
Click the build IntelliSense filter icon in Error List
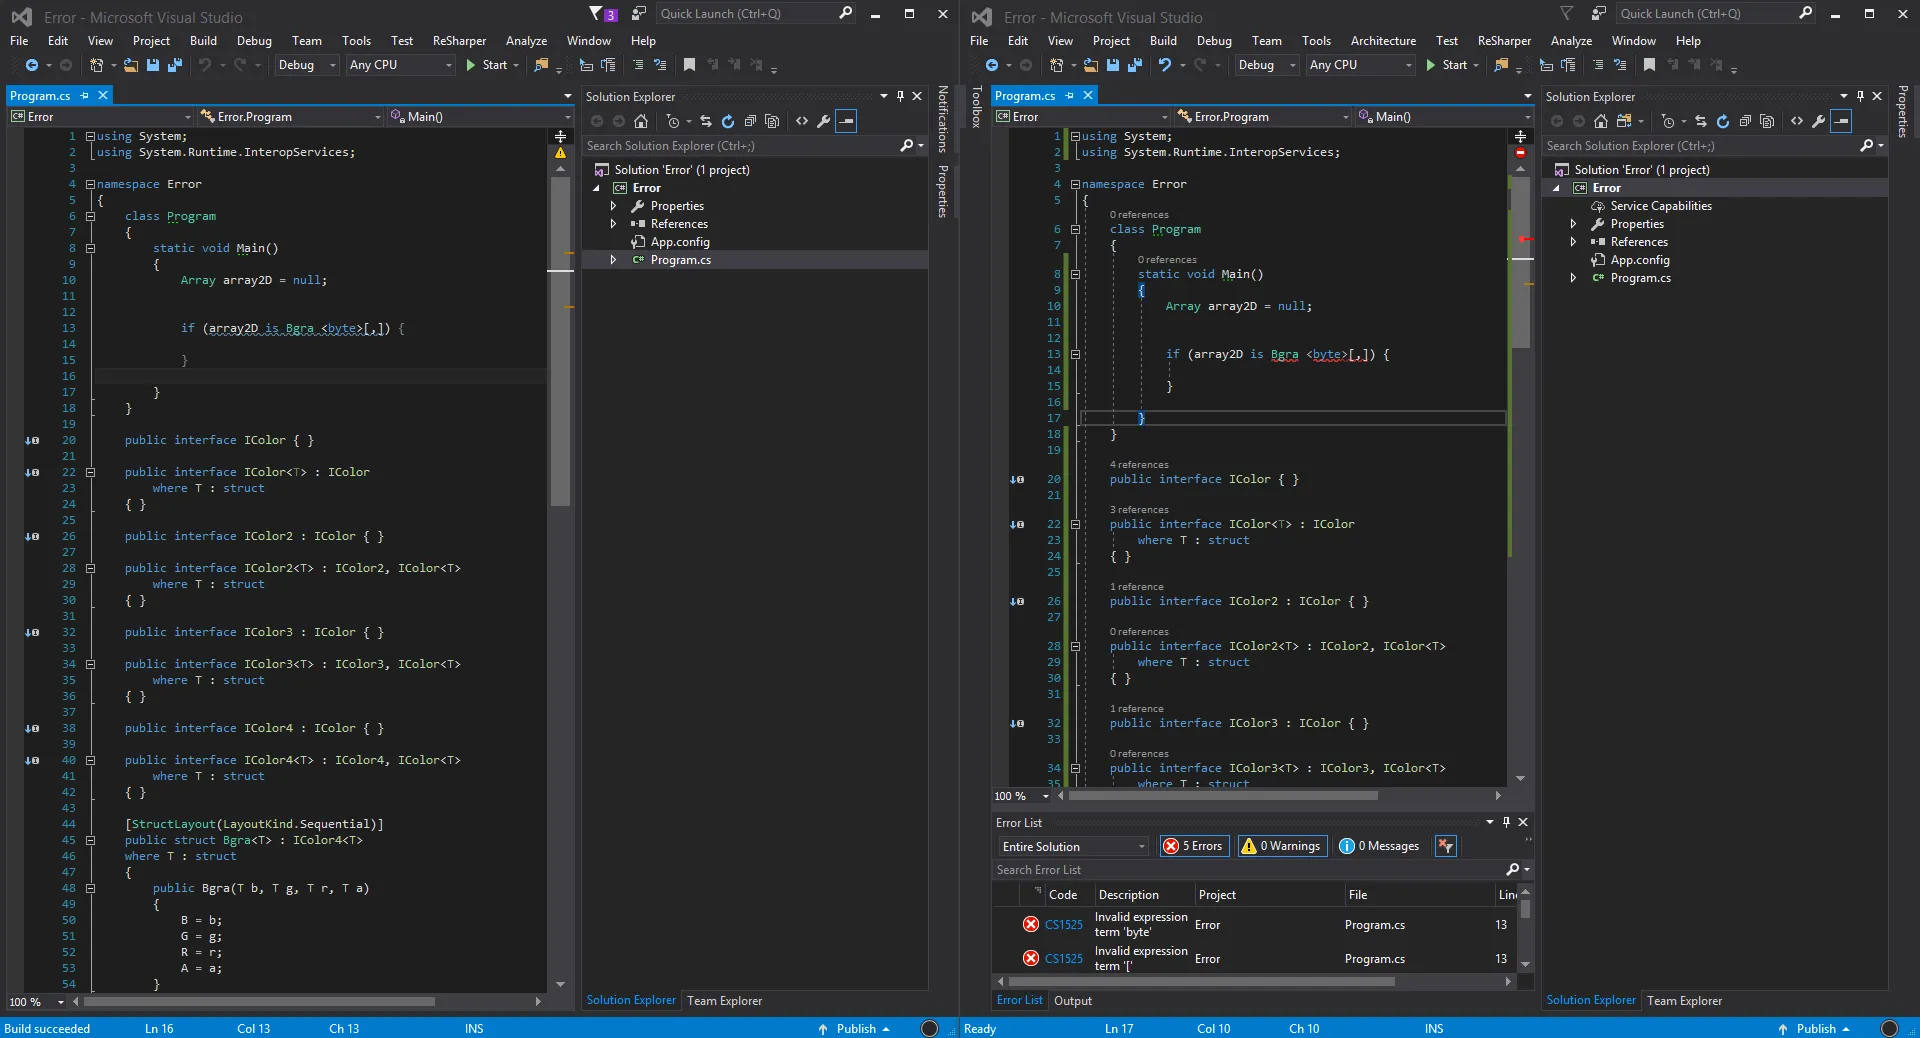1445,846
